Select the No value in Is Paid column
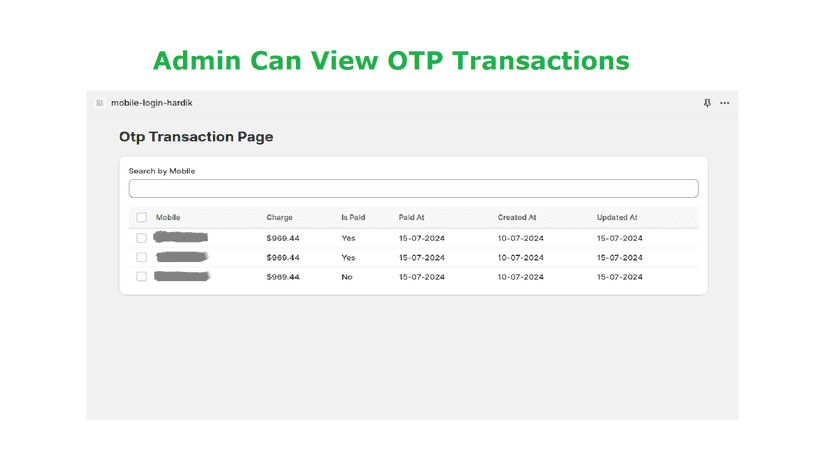The height and width of the screenshot is (466, 828). point(347,277)
